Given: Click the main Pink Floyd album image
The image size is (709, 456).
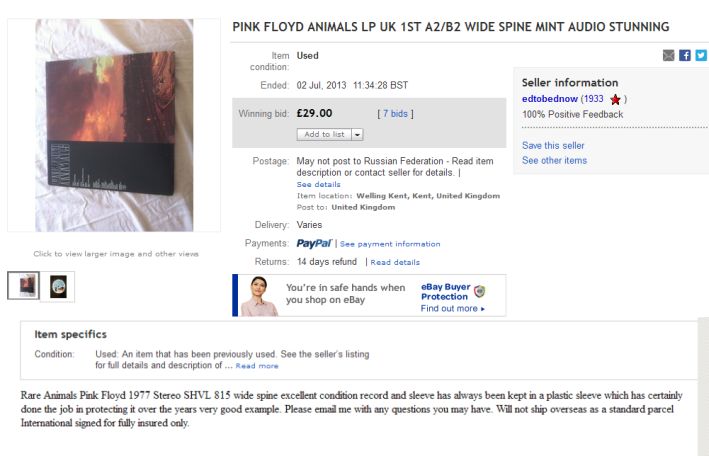Looking at the screenshot, I should point(100,125).
